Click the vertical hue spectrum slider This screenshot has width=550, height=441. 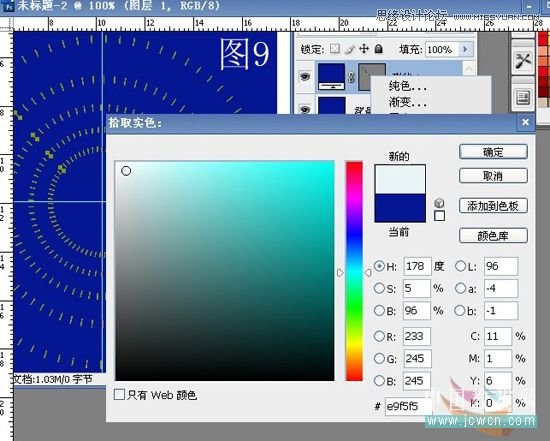[x=354, y=271]
